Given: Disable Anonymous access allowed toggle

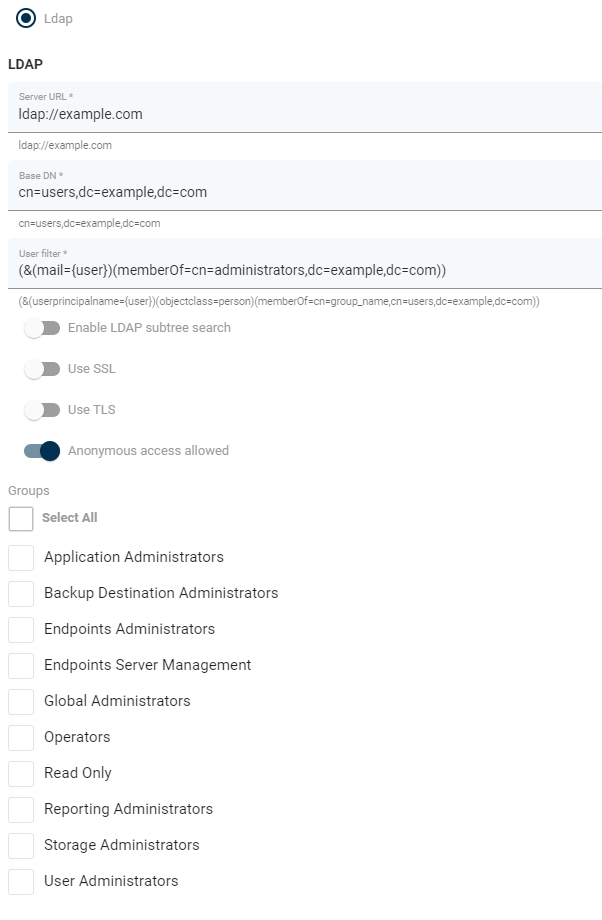Looking at the screenshot, I should (x=42, y=451).
